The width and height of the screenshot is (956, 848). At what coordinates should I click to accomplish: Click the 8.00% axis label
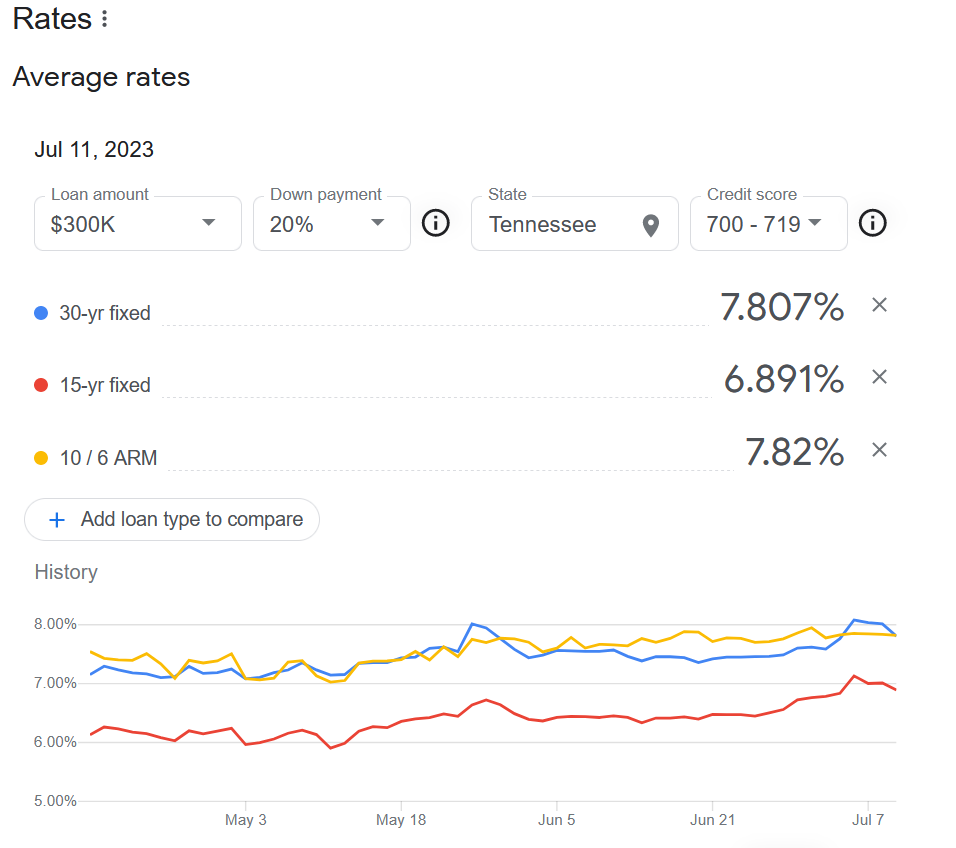coord(55,624)
